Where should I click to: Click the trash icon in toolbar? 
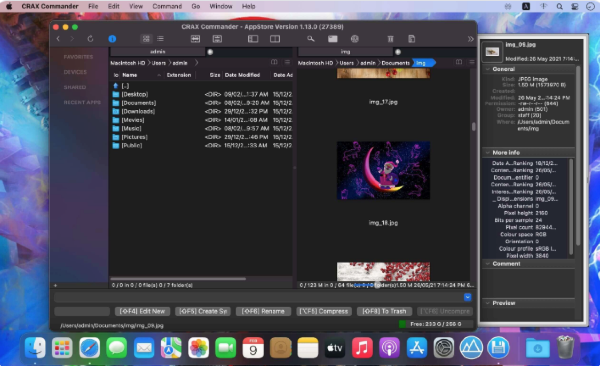(390, 39)
